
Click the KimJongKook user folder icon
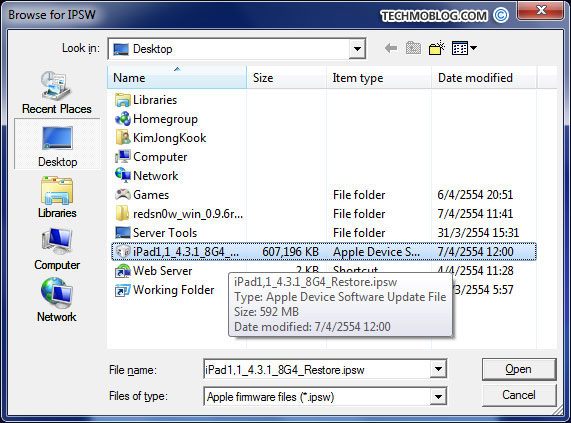pos(123,138)
